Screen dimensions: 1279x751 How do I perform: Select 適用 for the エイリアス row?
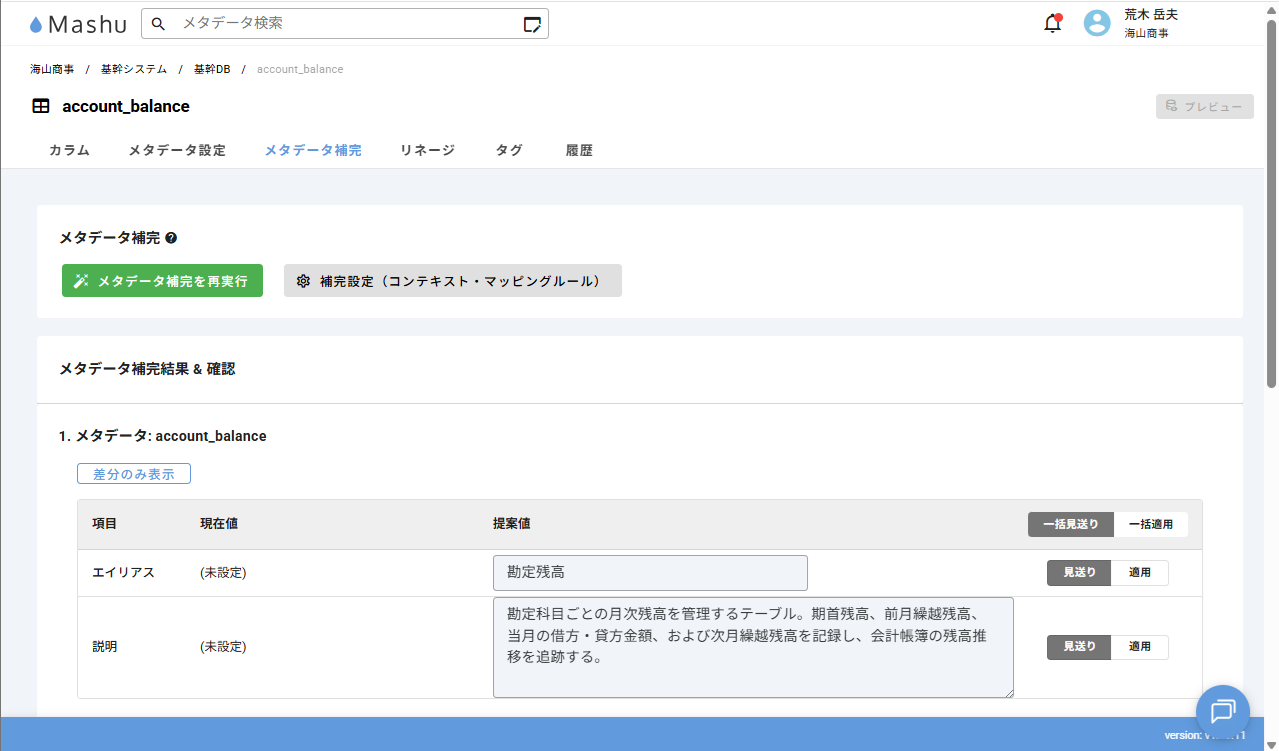click(x=1140, y=573)
